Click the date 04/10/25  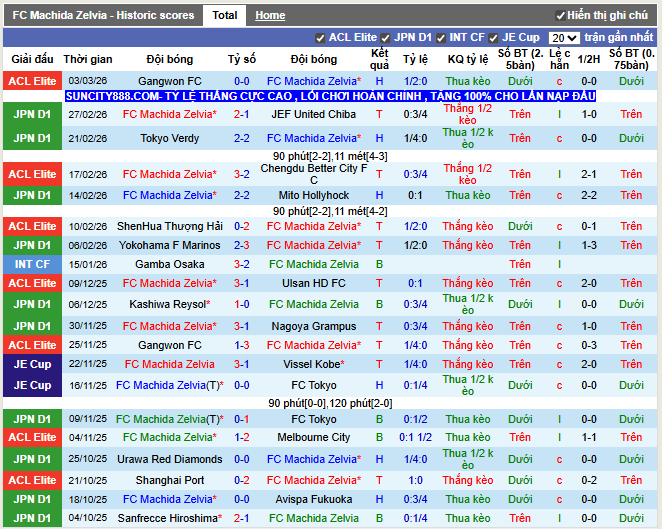[88, 518]
